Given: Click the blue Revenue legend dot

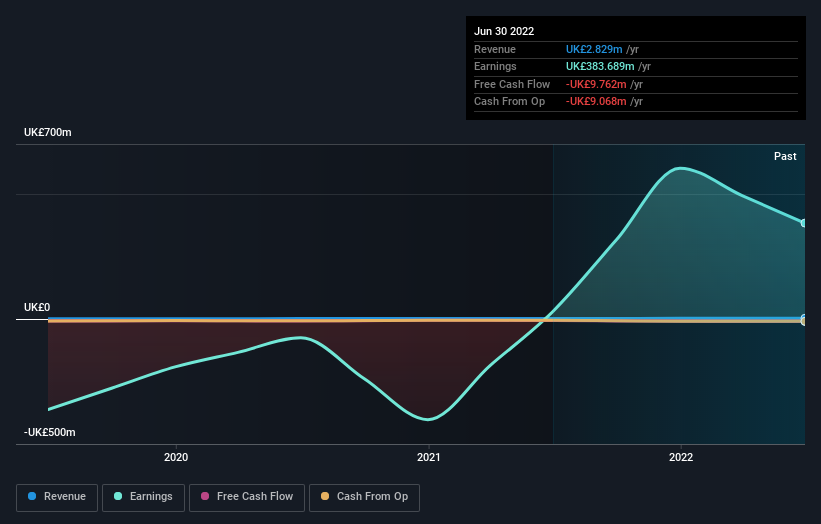Looking at the screenshot, I should (32, 496).
